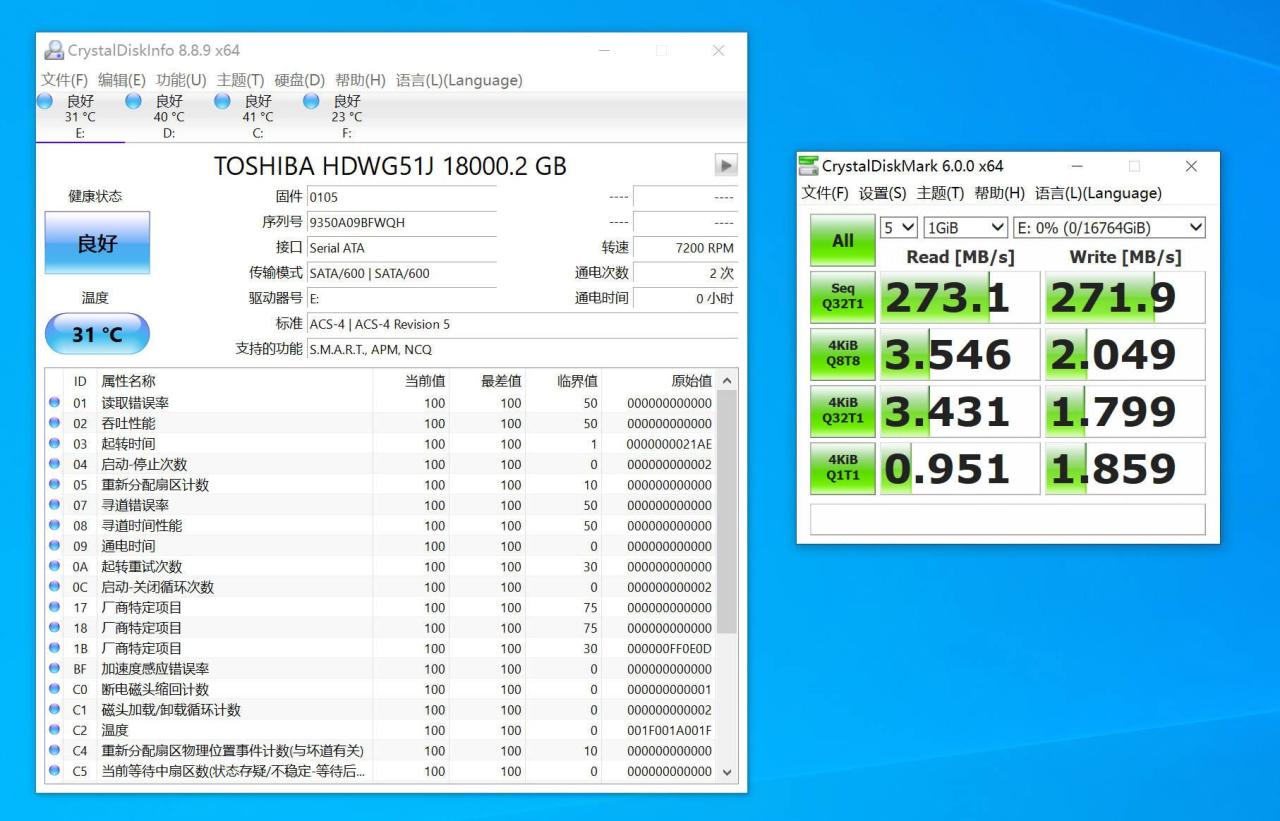Image resolution: width=1280 pixels, height=821 pixels.
Task: Select disk C: status icon at 41 °C
Action: [222, 100]
